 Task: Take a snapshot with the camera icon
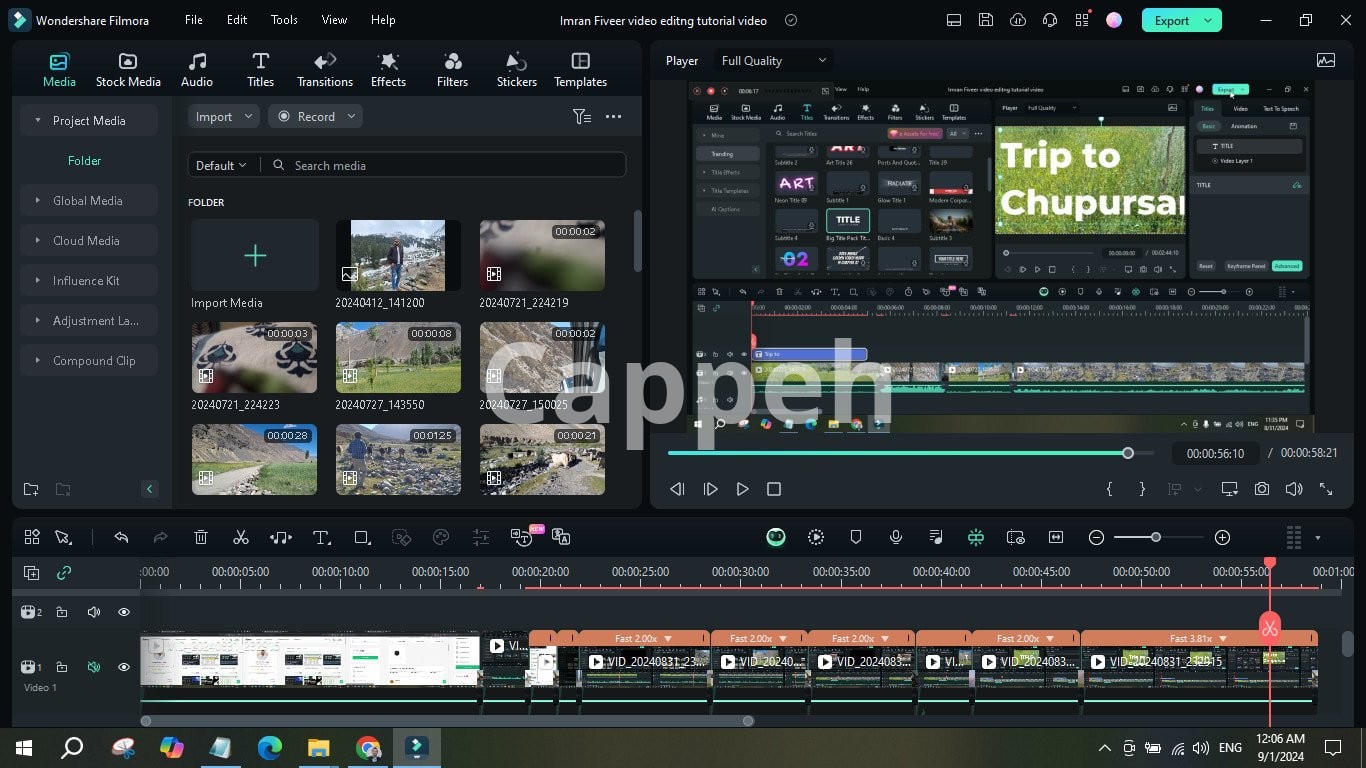(x=1262, y=489)
